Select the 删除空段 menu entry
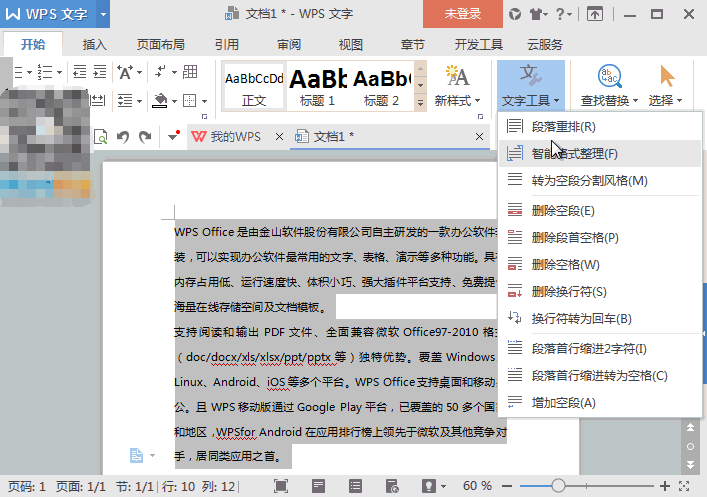 click(x=563, y=211)
